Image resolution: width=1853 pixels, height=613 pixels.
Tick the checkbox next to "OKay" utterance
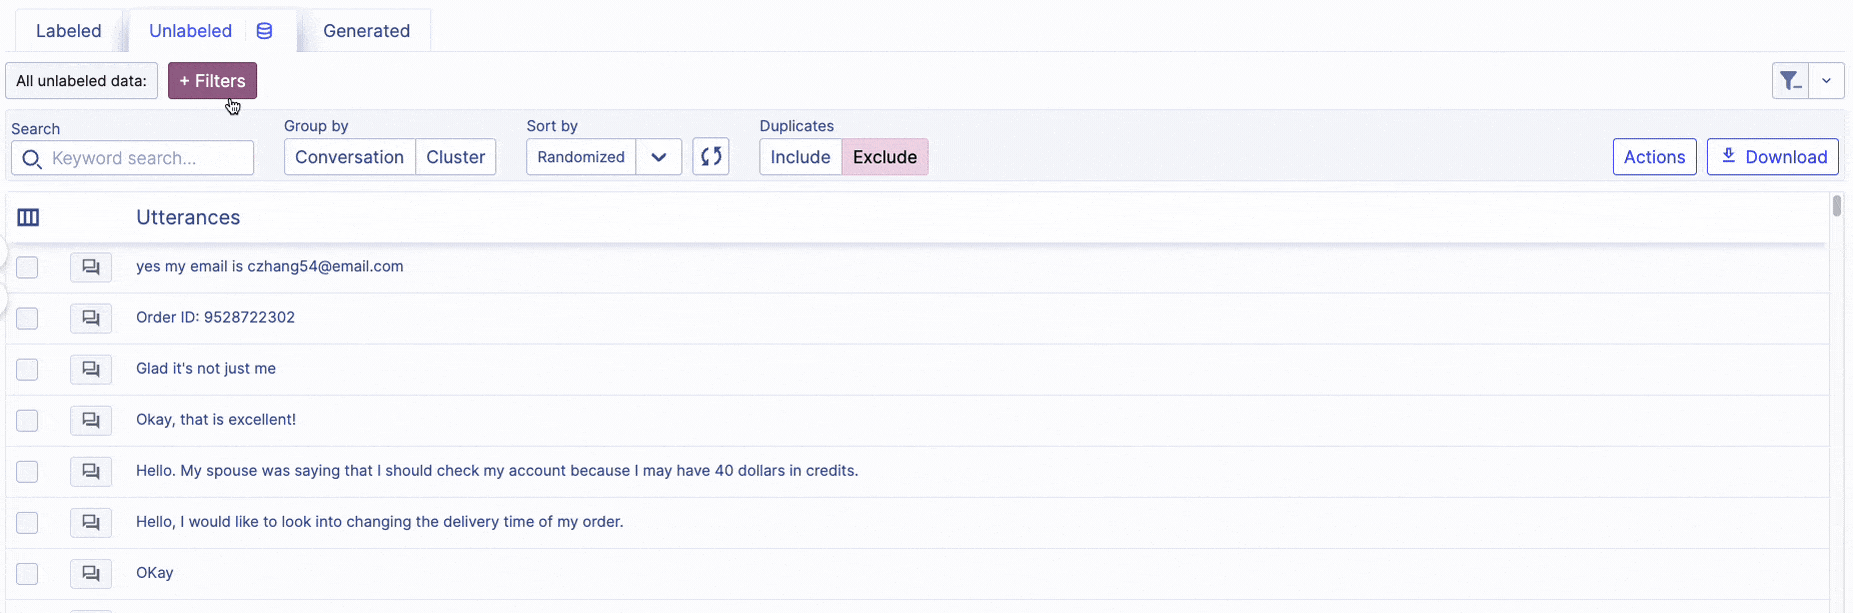pyautogui.click(x=27, y=573)
